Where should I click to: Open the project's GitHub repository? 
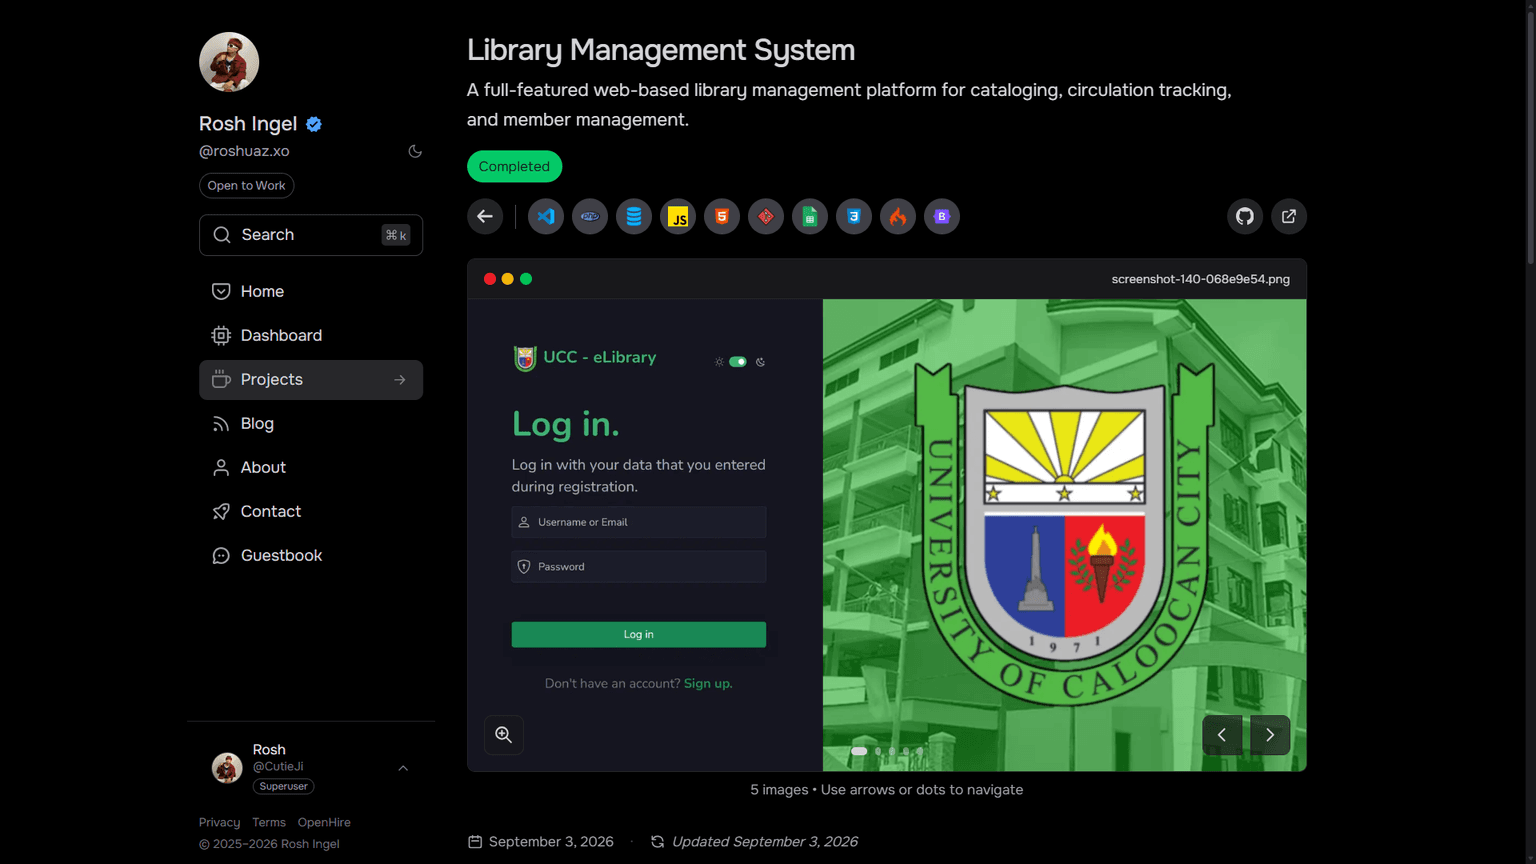point(1245,216)
